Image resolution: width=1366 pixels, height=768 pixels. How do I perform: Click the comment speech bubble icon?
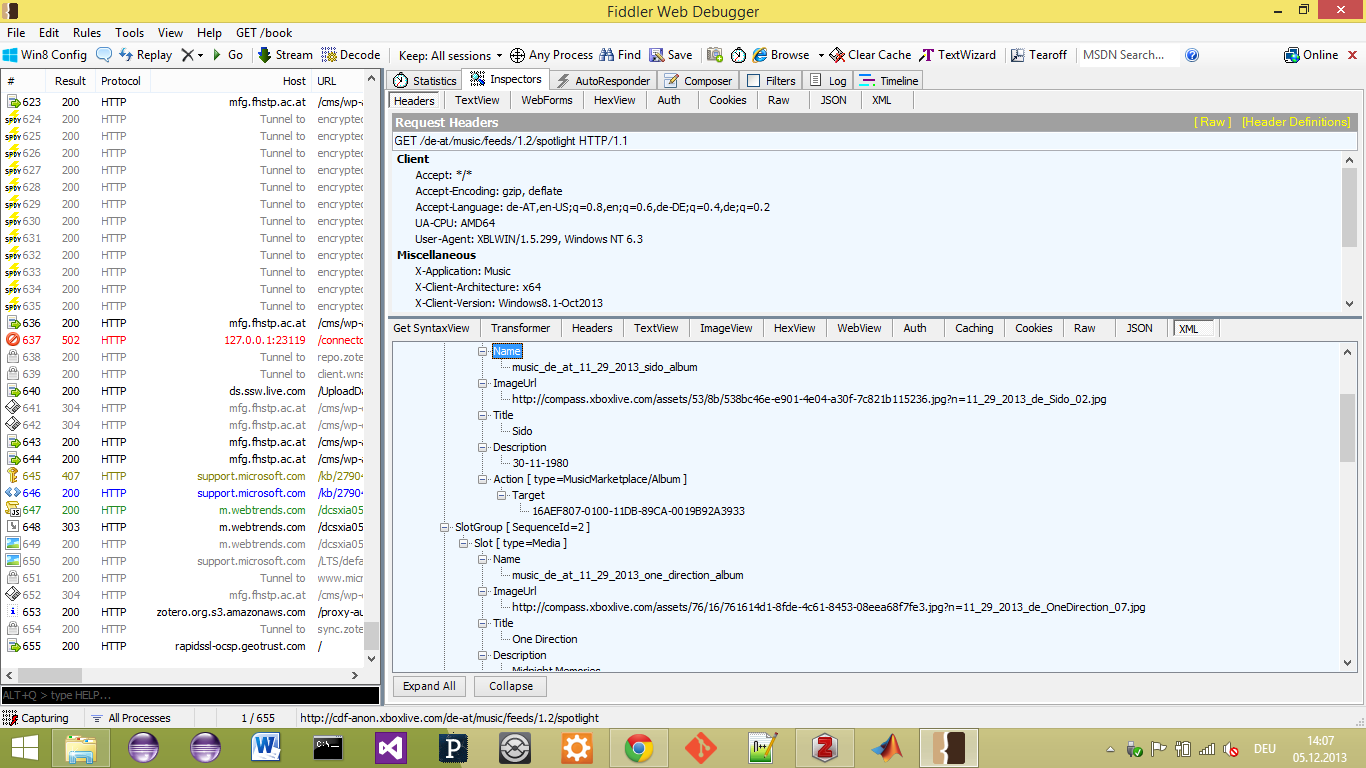(104, 55)
